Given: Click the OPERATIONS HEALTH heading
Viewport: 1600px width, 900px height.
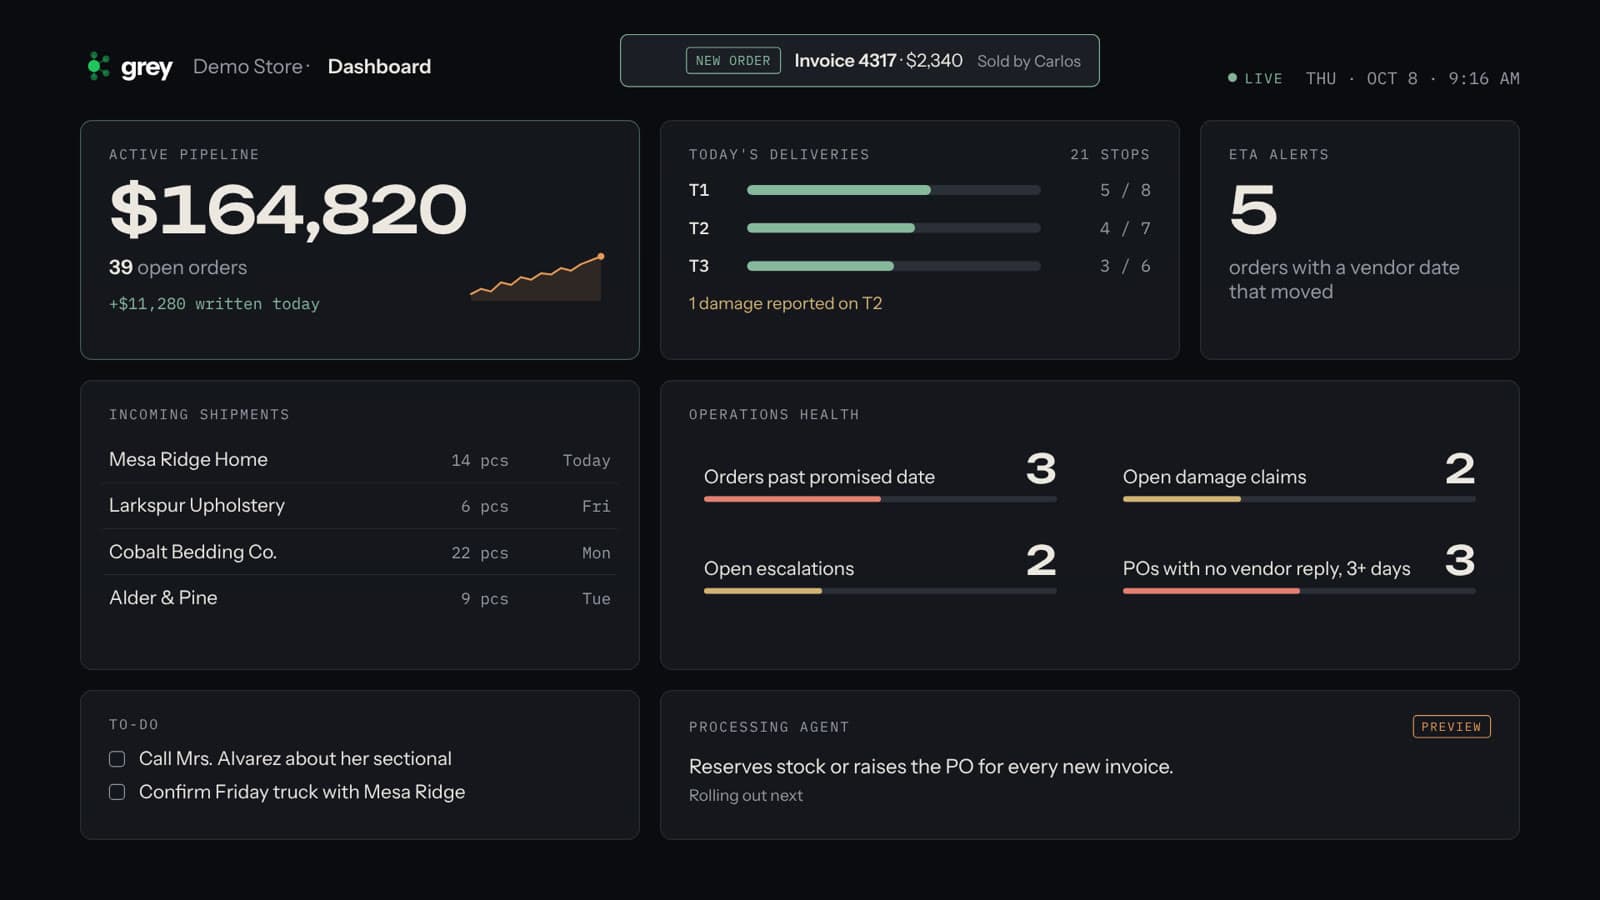Looking at the screenshot, I should [774, 415].
